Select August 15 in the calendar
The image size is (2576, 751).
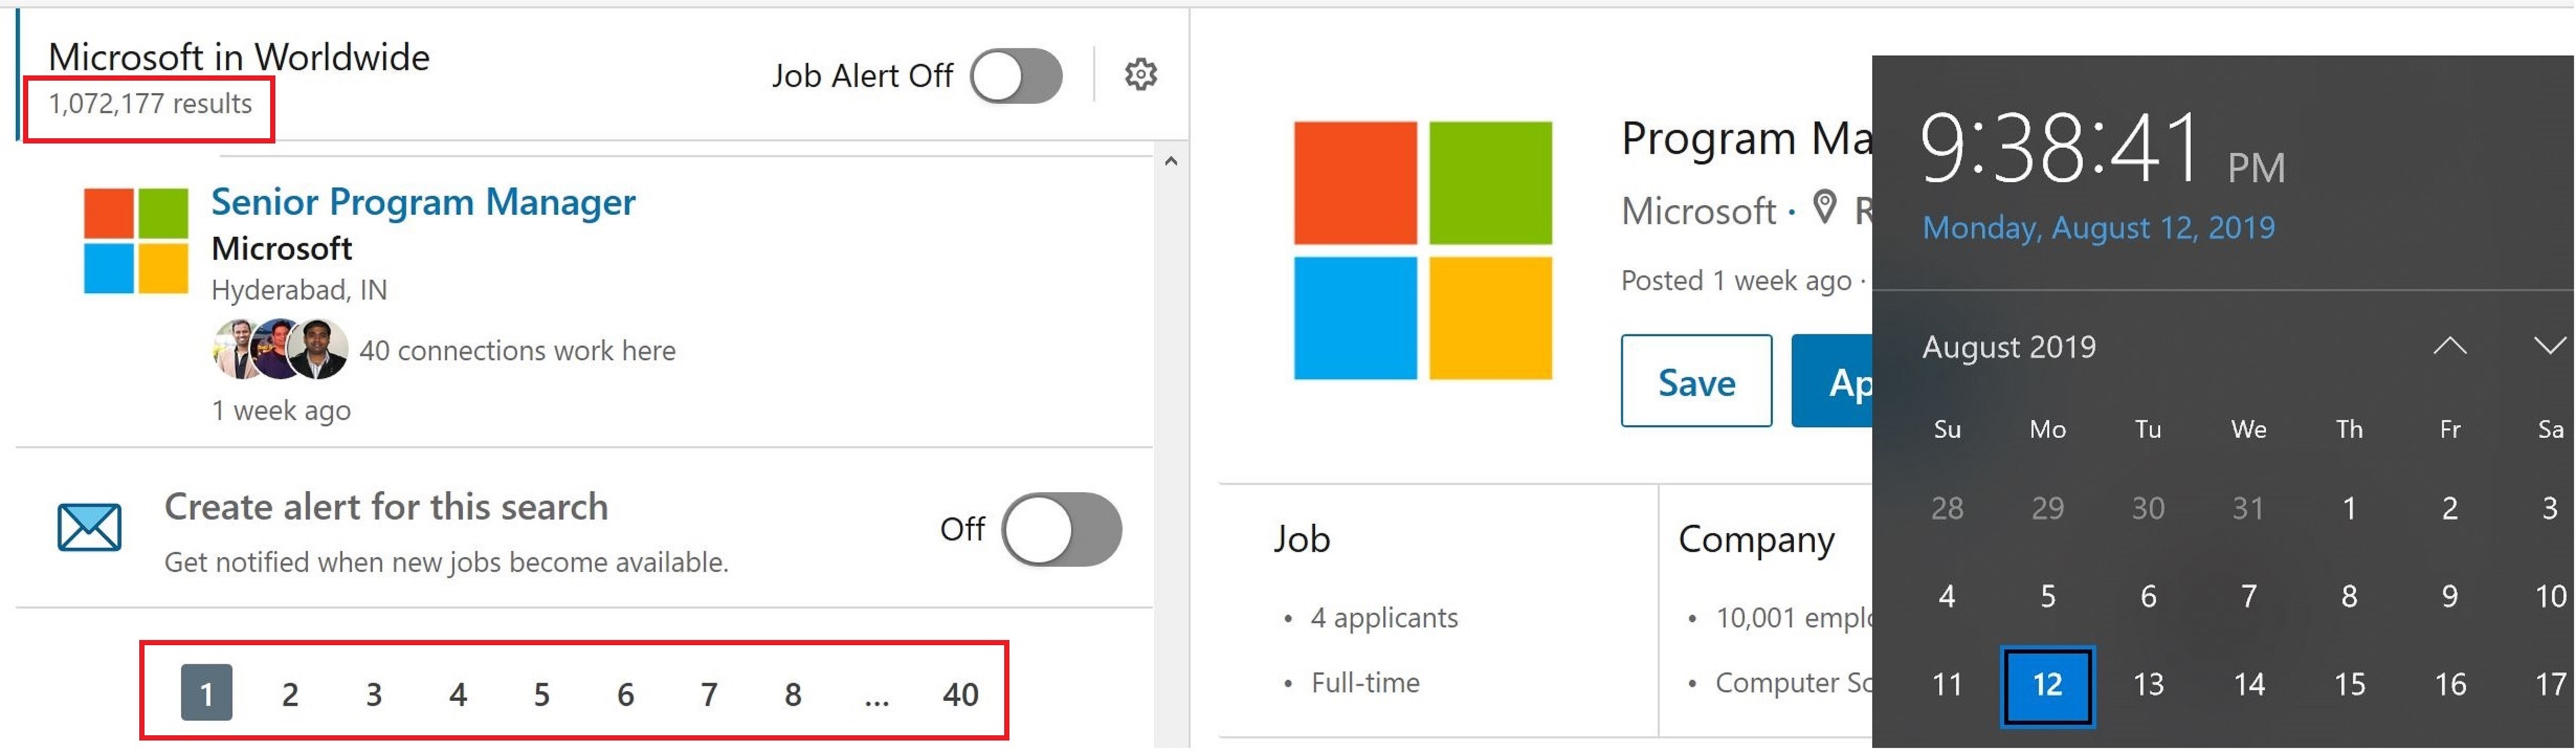(2349, 685)
